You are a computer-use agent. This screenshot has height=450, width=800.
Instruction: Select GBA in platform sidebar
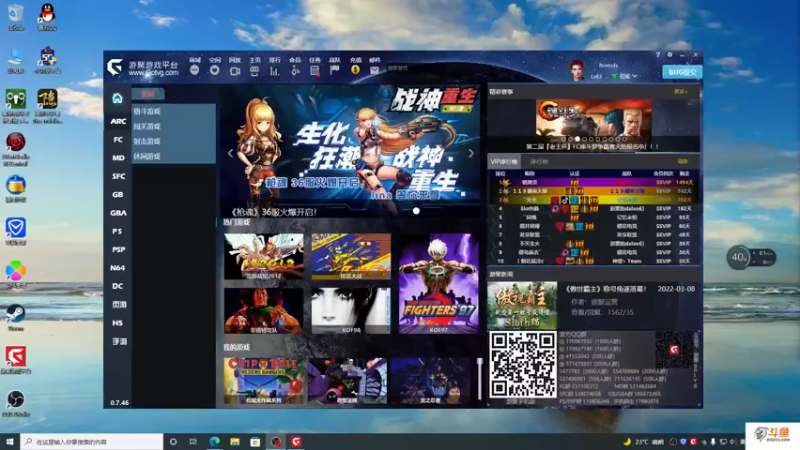coord(118,213)
